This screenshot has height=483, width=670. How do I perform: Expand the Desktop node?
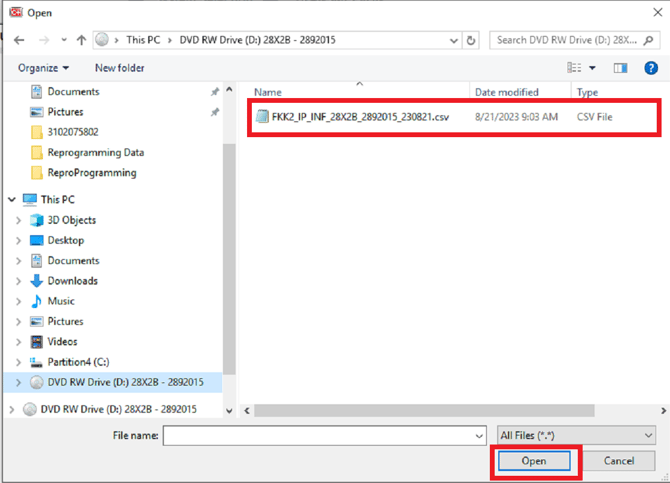(18, 241)
